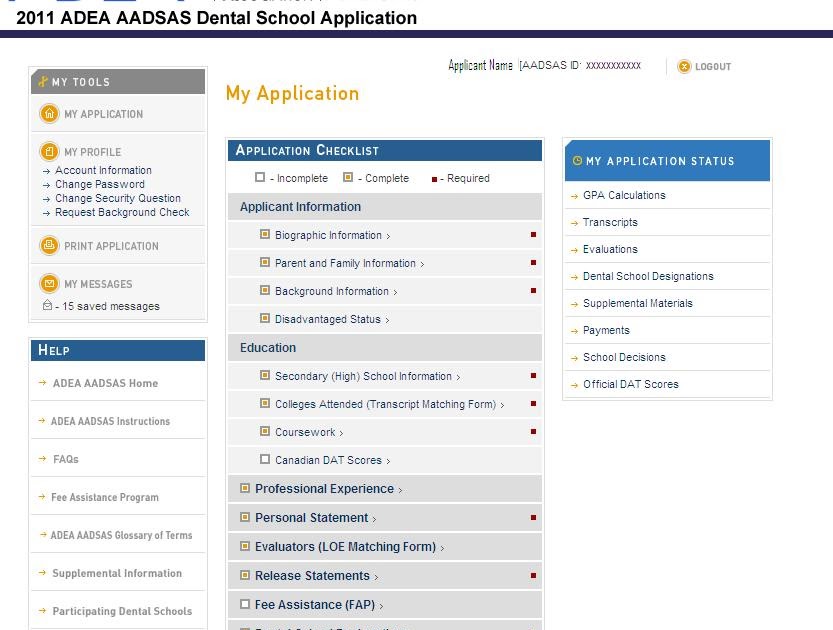Viewport: 833px width, 630px height.
Task: Click the Professional Experience status checkbox
Action: click(x=244, y=488)
